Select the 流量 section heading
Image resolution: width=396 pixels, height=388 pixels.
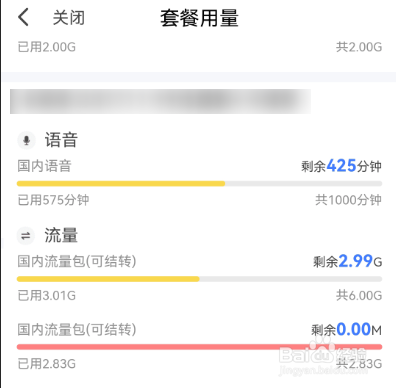tap(61, 235)
